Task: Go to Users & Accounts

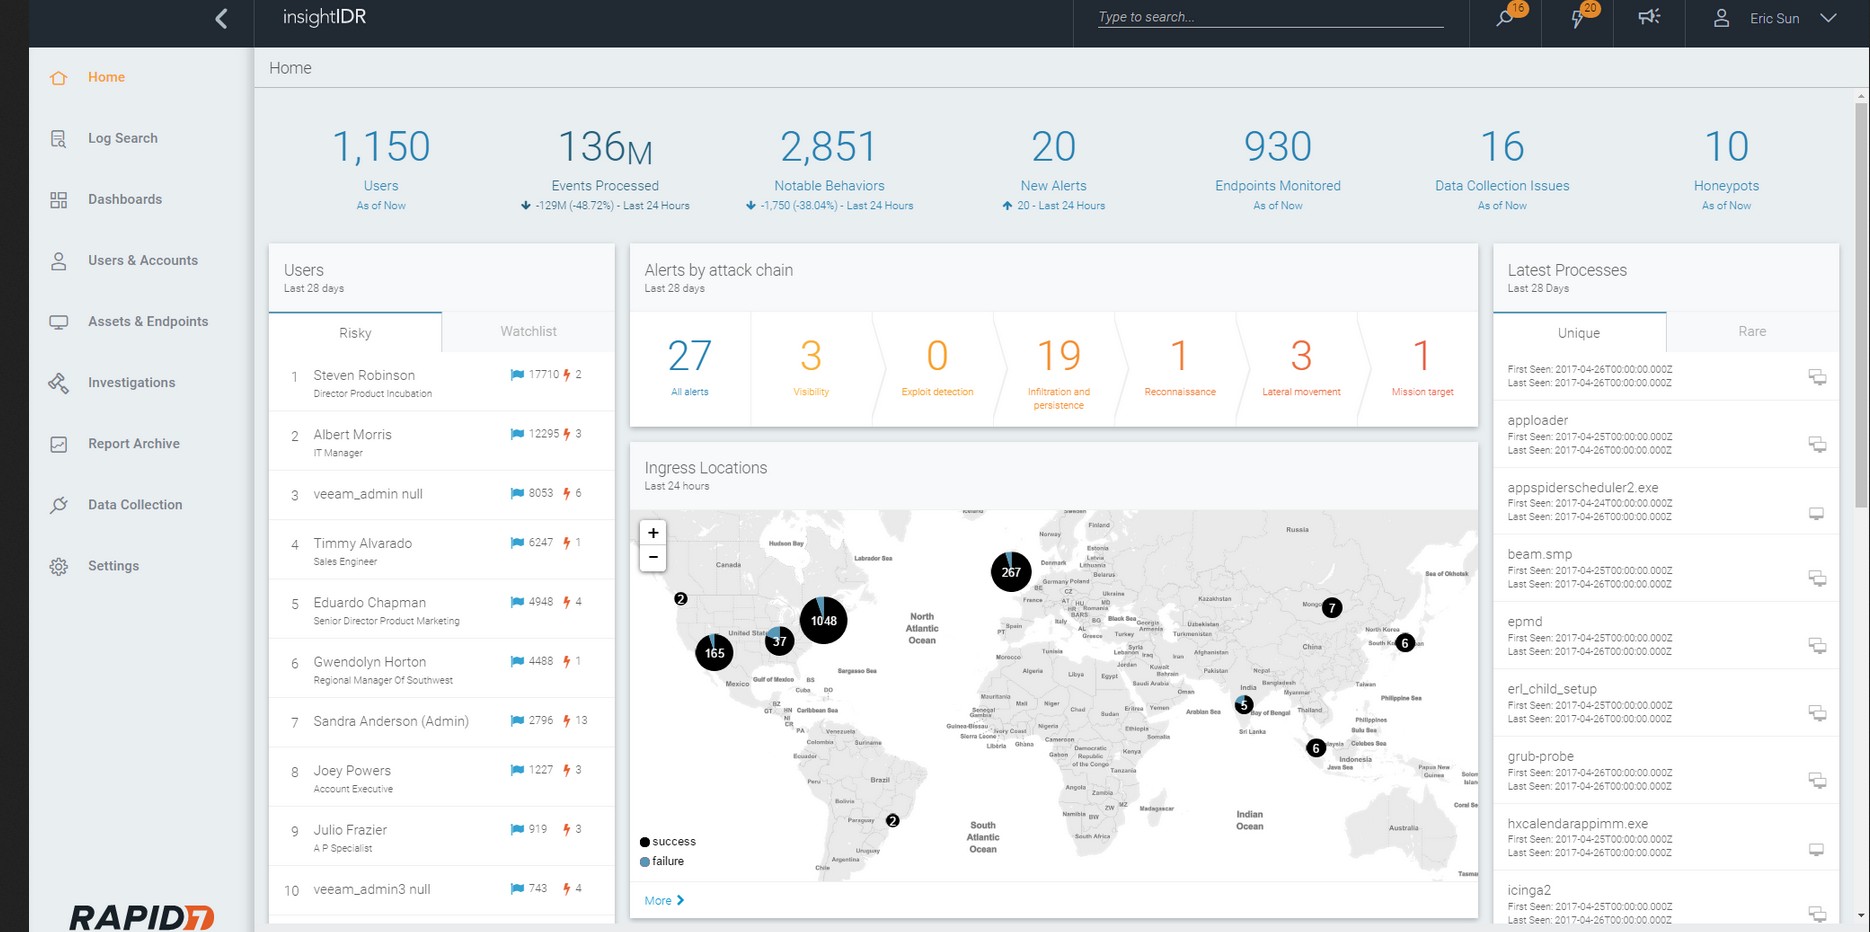Action: click(x=143, y=260)
